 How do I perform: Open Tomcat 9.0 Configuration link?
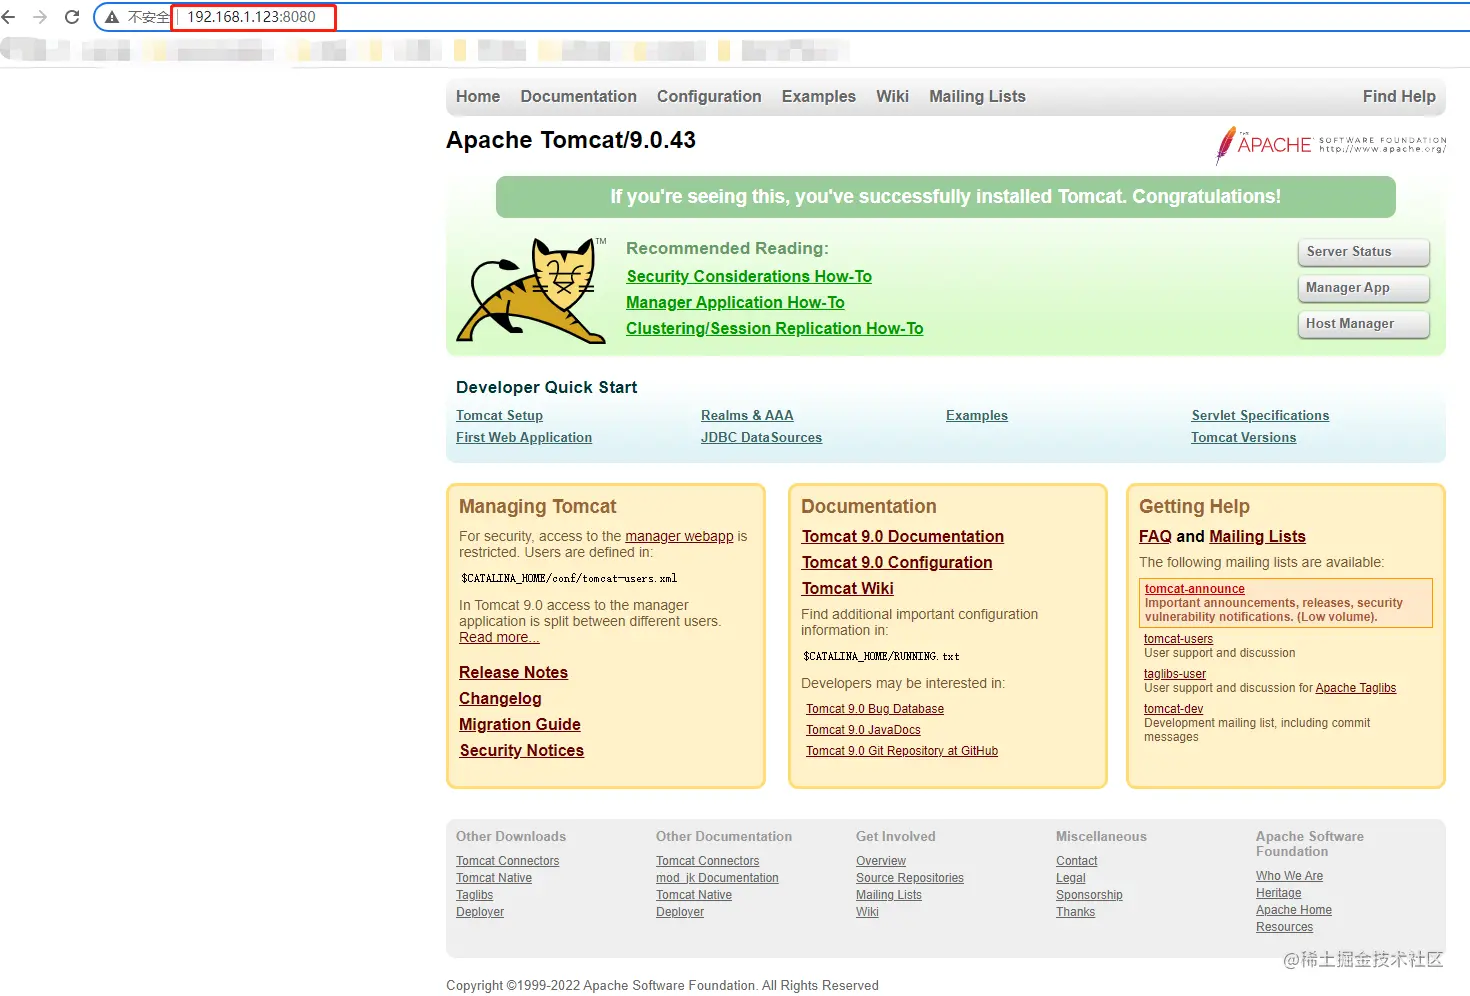[897, 562]
